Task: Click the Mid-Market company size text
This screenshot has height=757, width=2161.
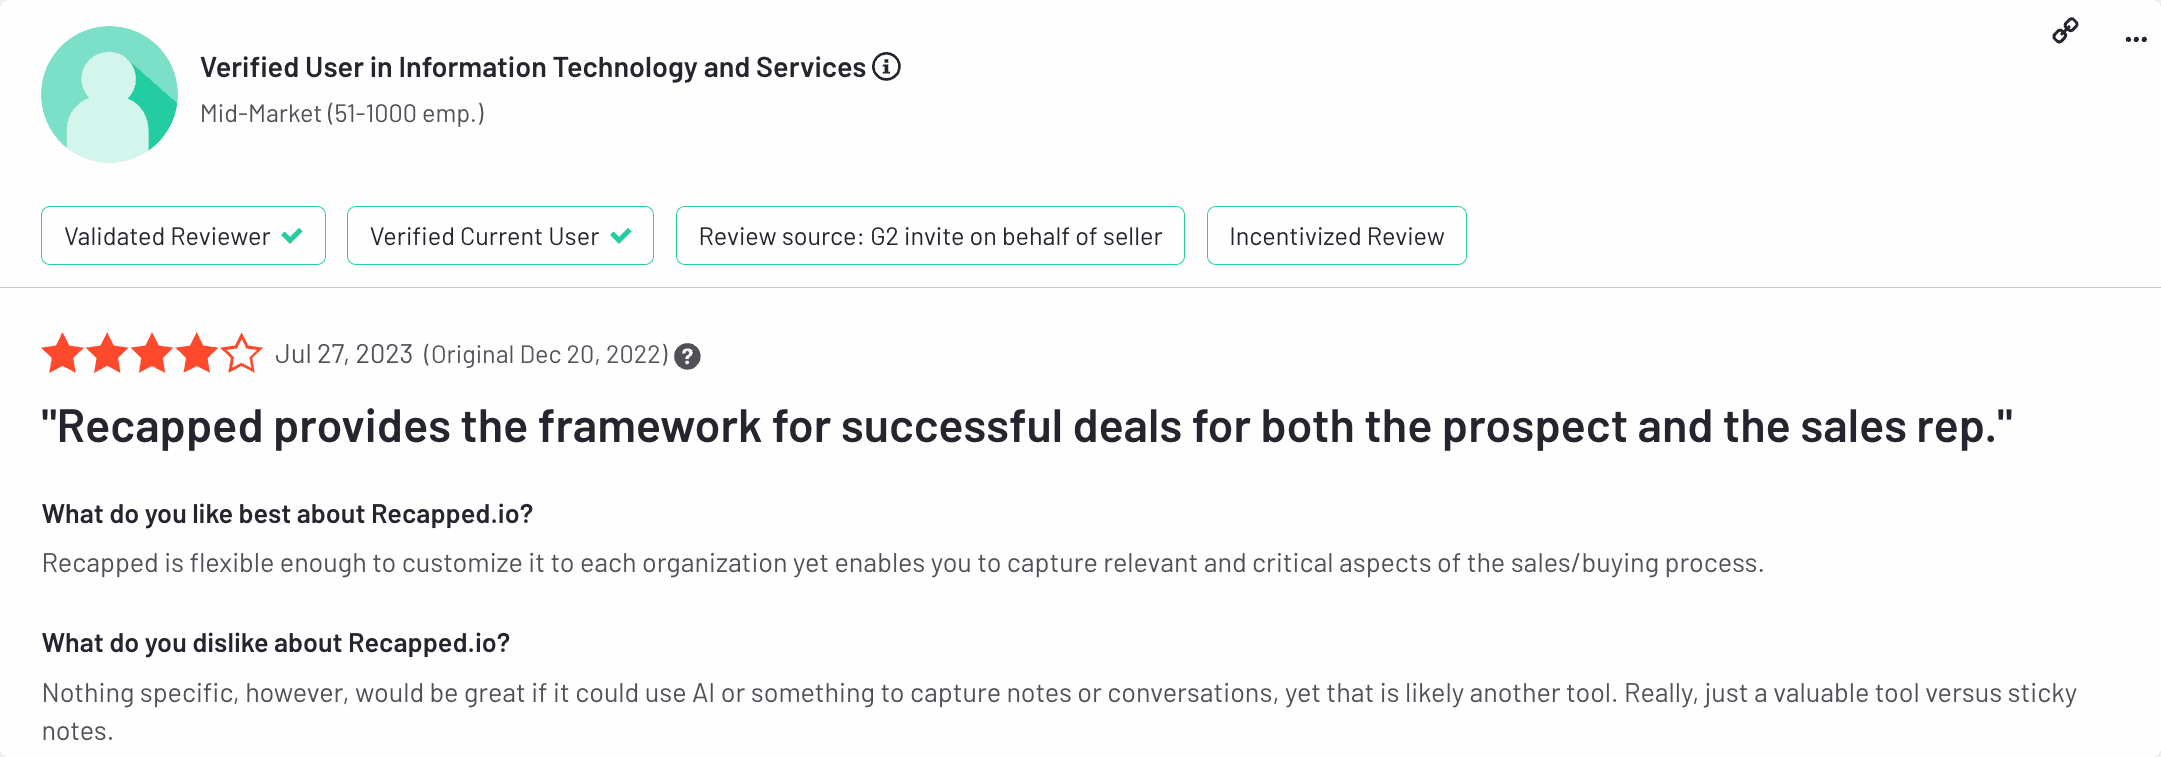Action: point(342,114)
